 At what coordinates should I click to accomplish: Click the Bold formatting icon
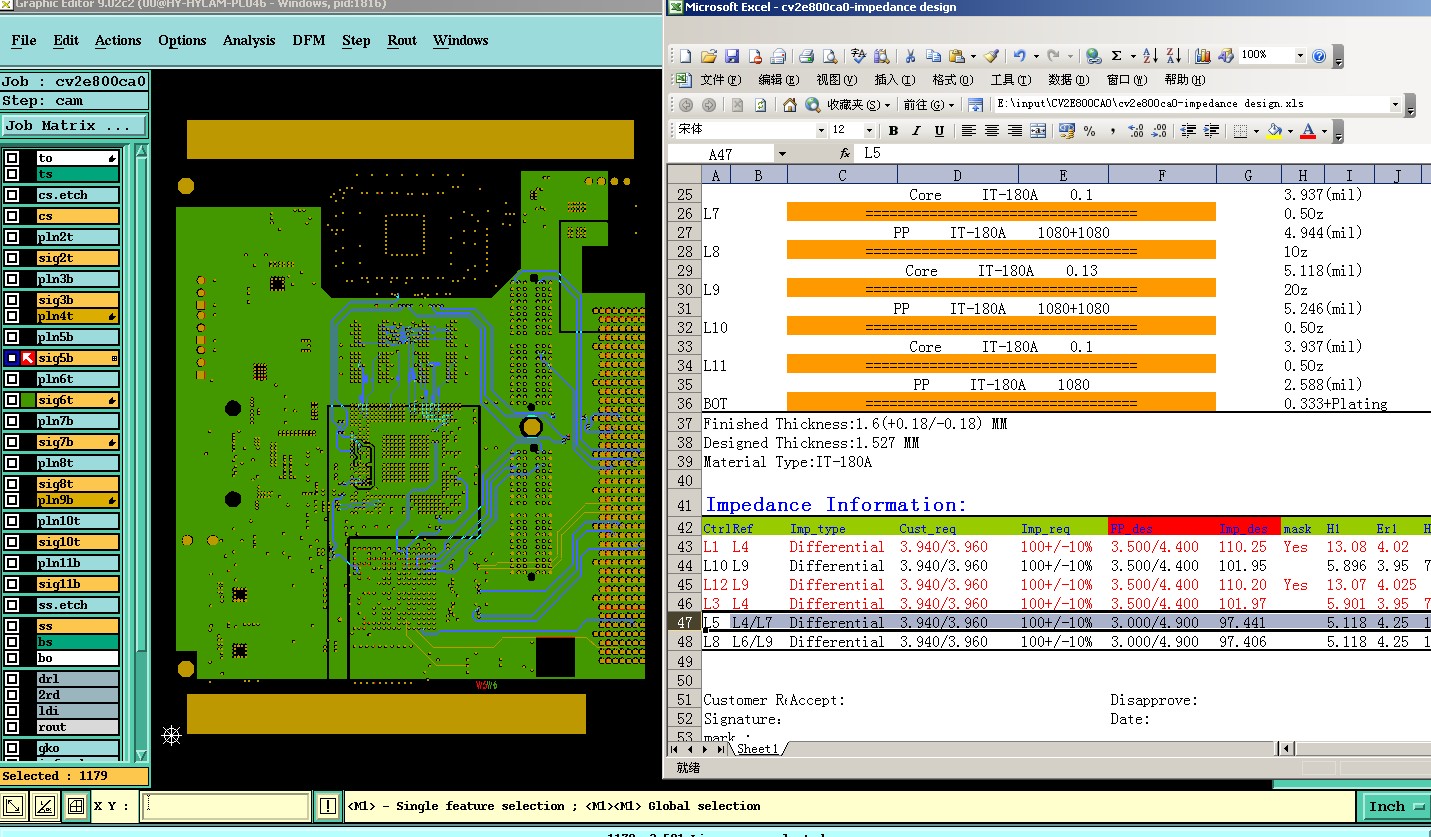pos(893,131)
